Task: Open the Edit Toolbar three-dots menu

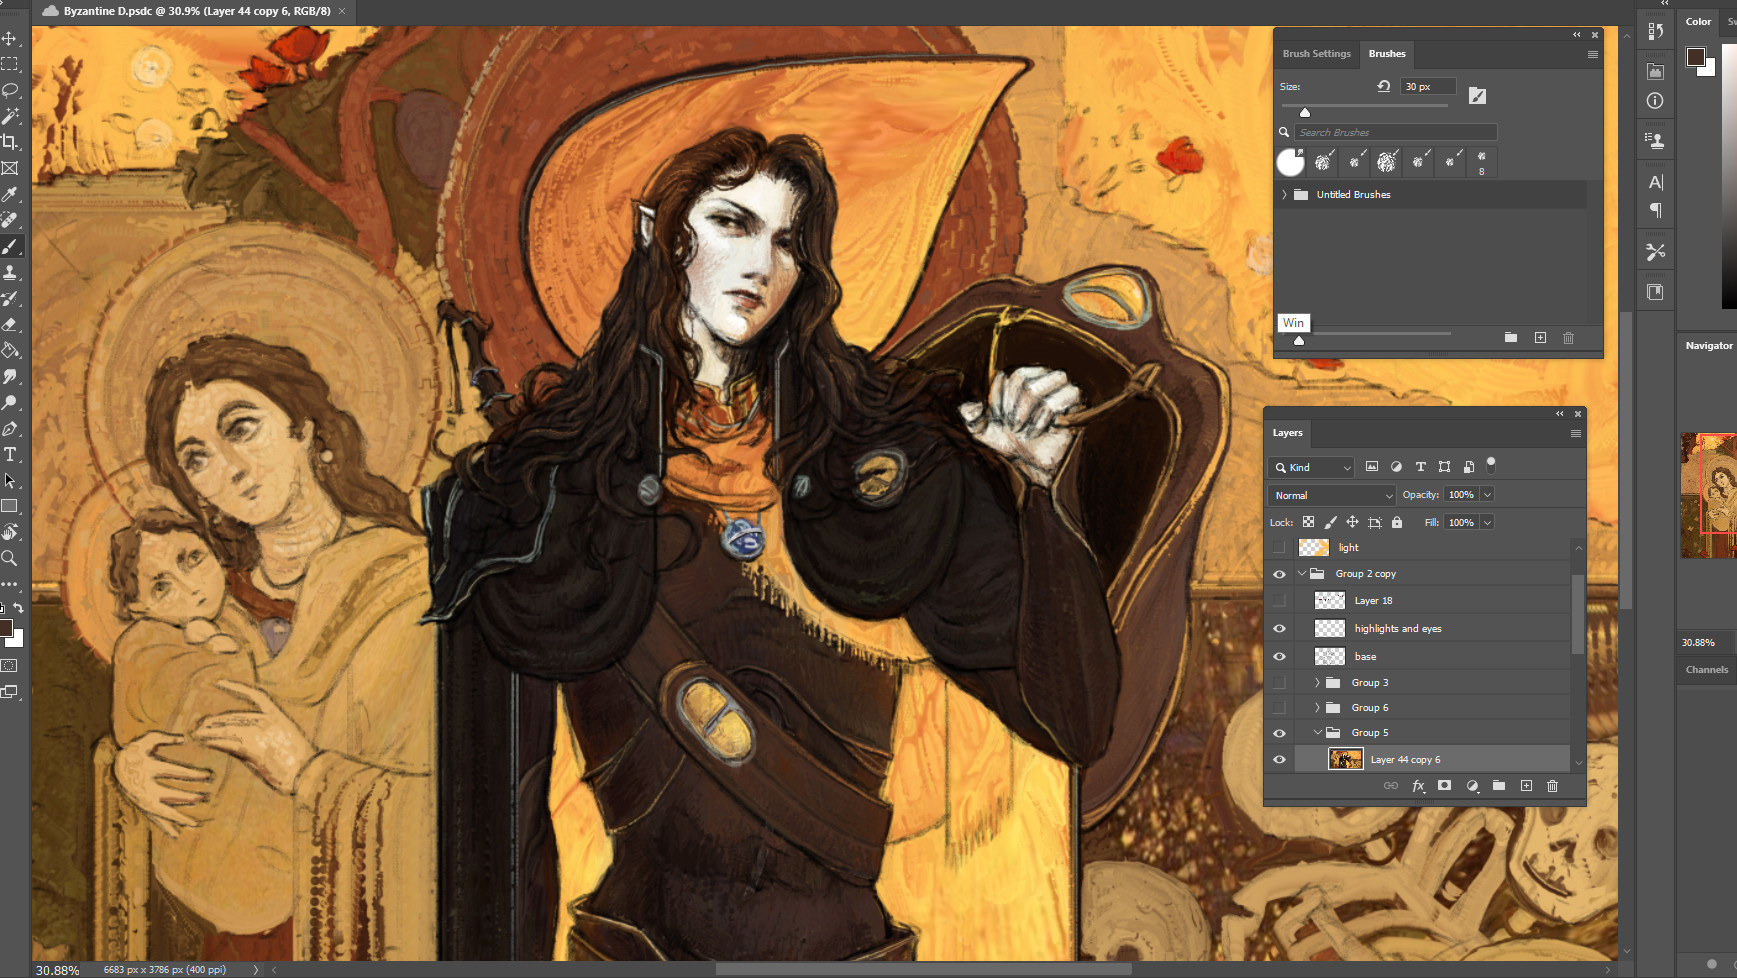Action: 10,584
